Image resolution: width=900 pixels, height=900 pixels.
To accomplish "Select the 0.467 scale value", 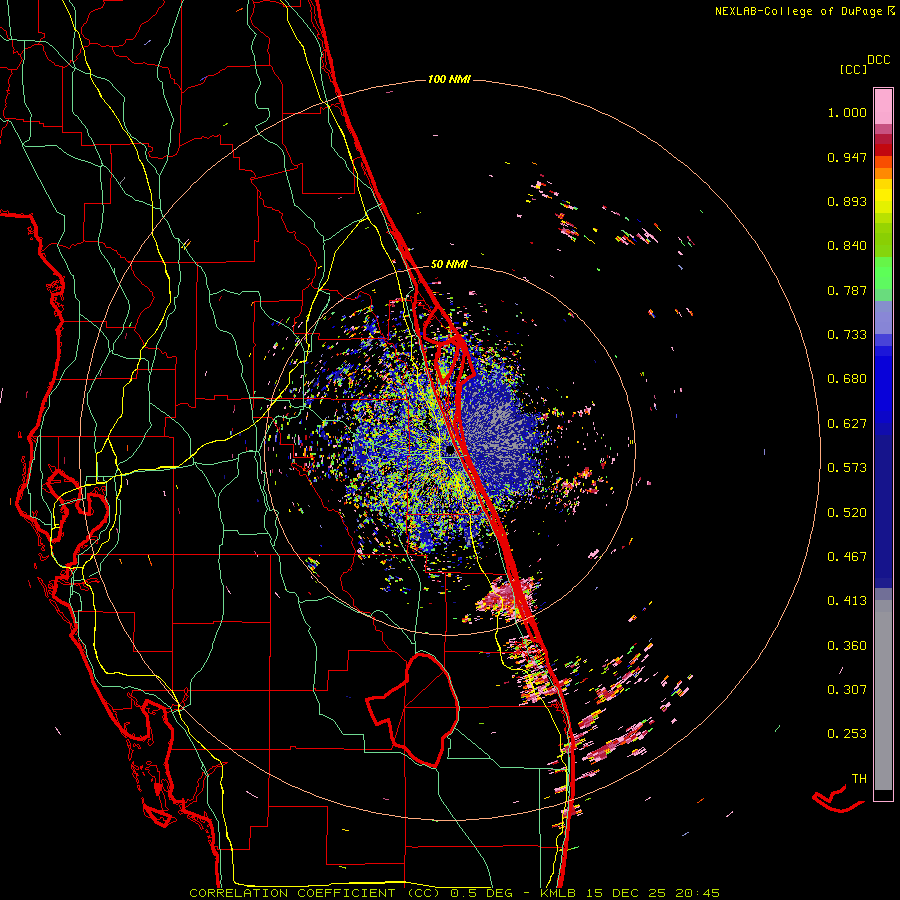I will point(847,557).
